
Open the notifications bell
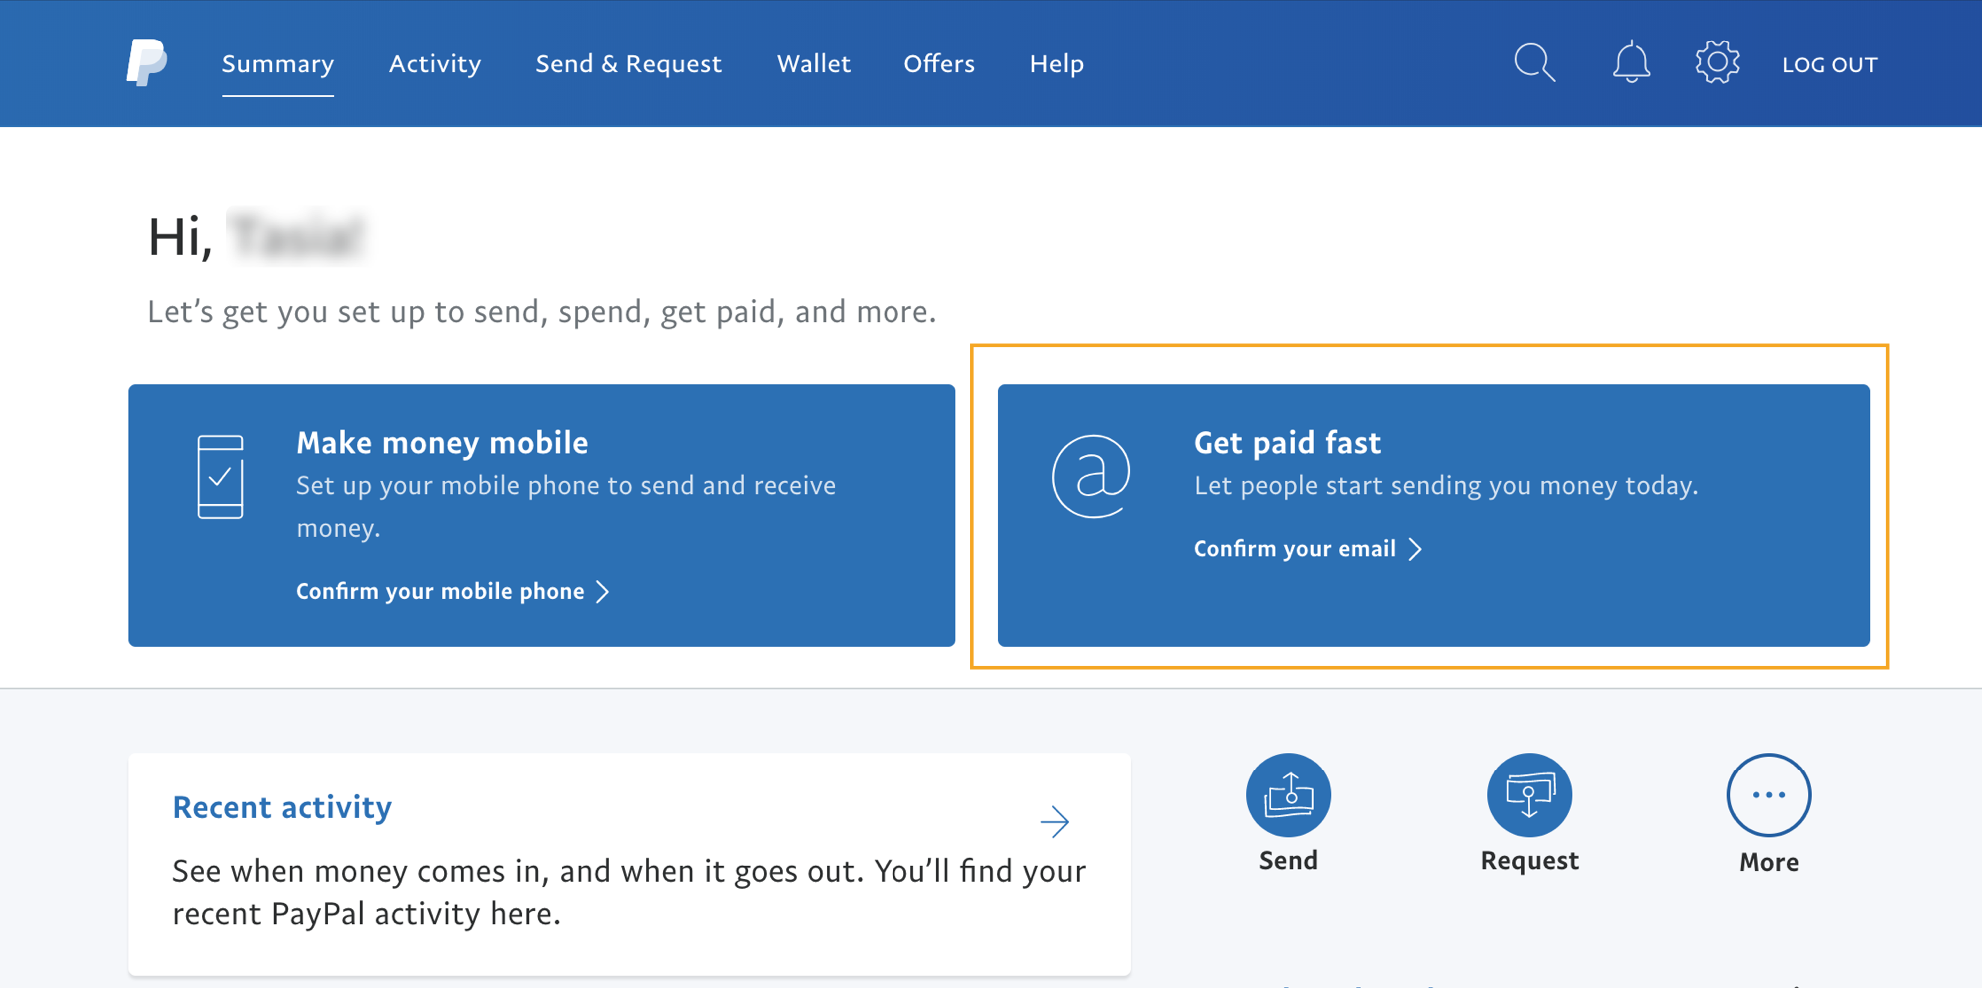coord(1631,62)
